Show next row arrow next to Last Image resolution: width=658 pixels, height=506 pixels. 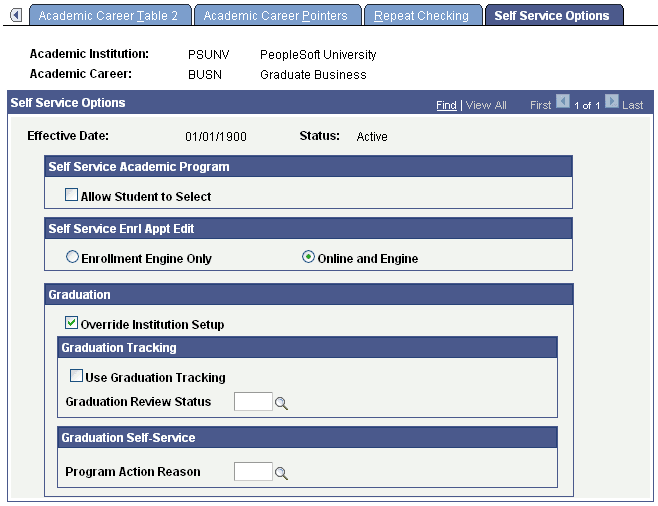click(x=611, y=102)
